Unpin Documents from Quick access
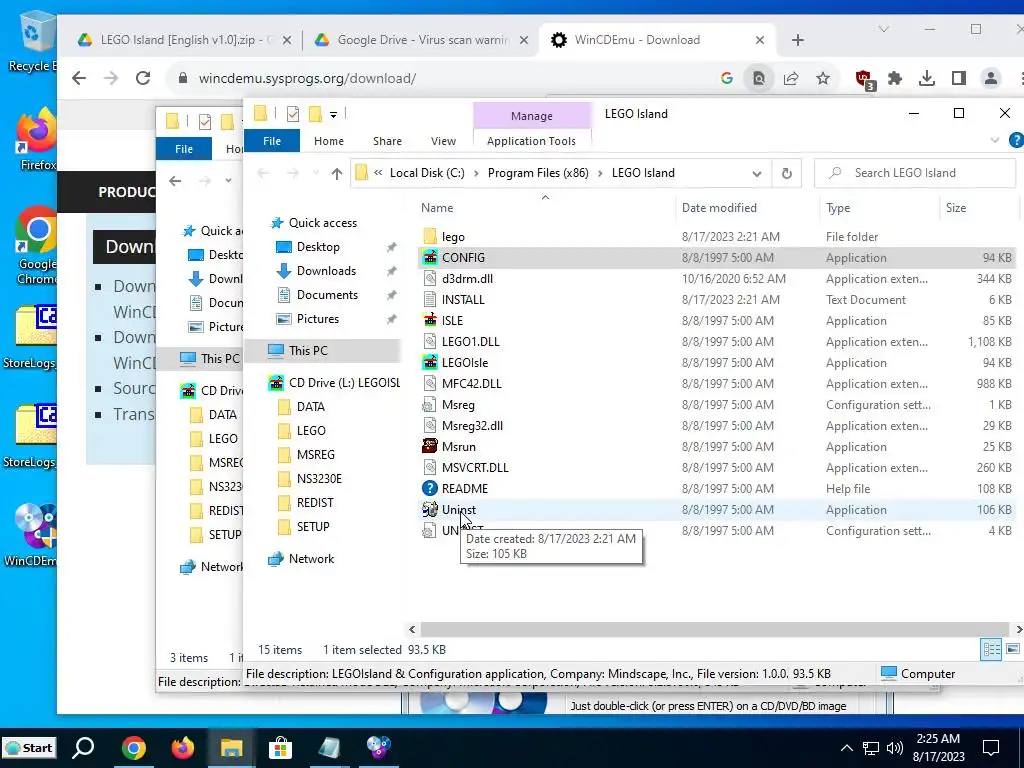 coord(391,295)
